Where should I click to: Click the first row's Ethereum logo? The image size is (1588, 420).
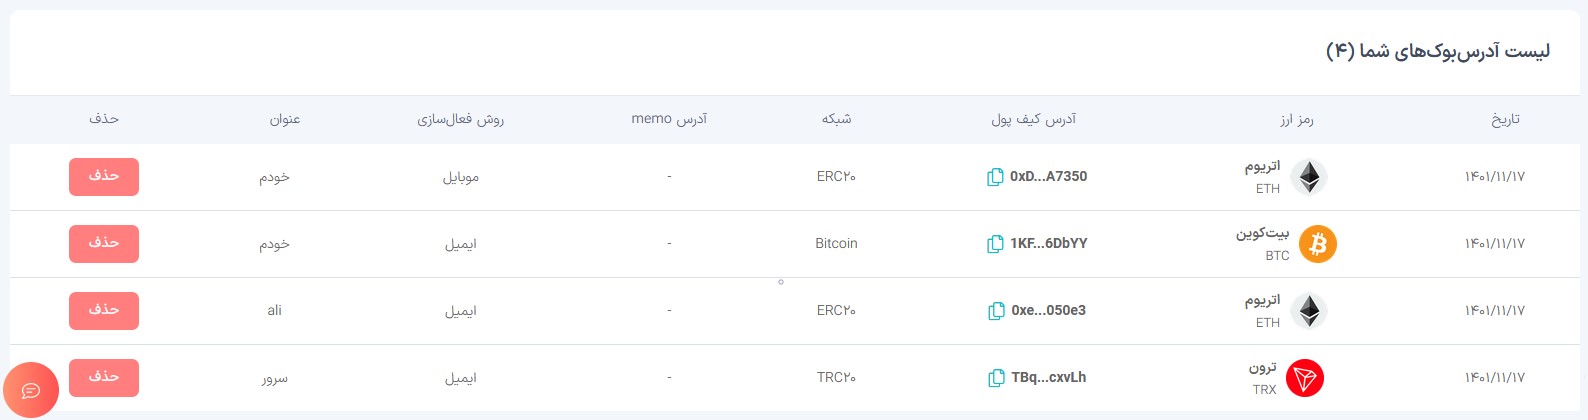1309,177
